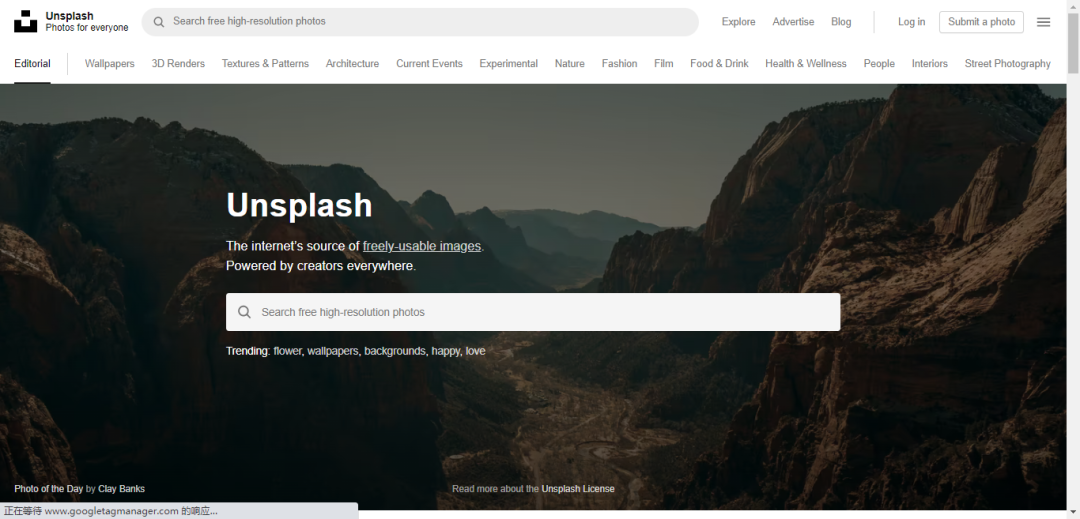Focus the top header search field

[420, 22]
